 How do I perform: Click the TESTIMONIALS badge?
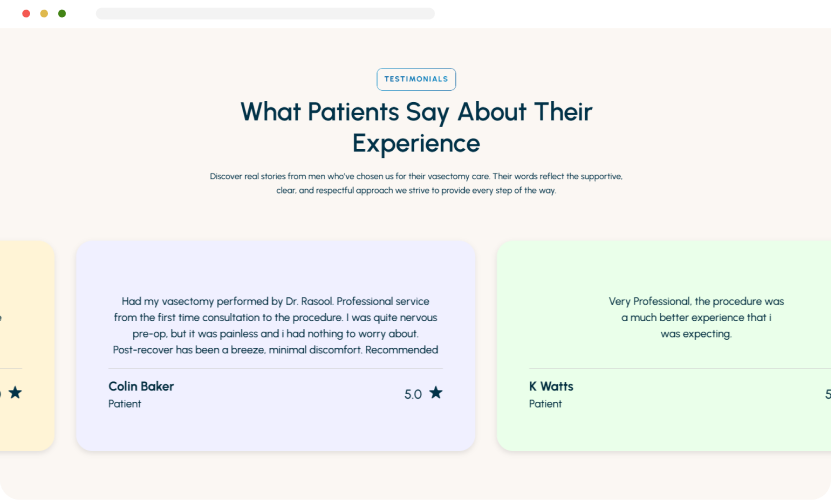416,79
